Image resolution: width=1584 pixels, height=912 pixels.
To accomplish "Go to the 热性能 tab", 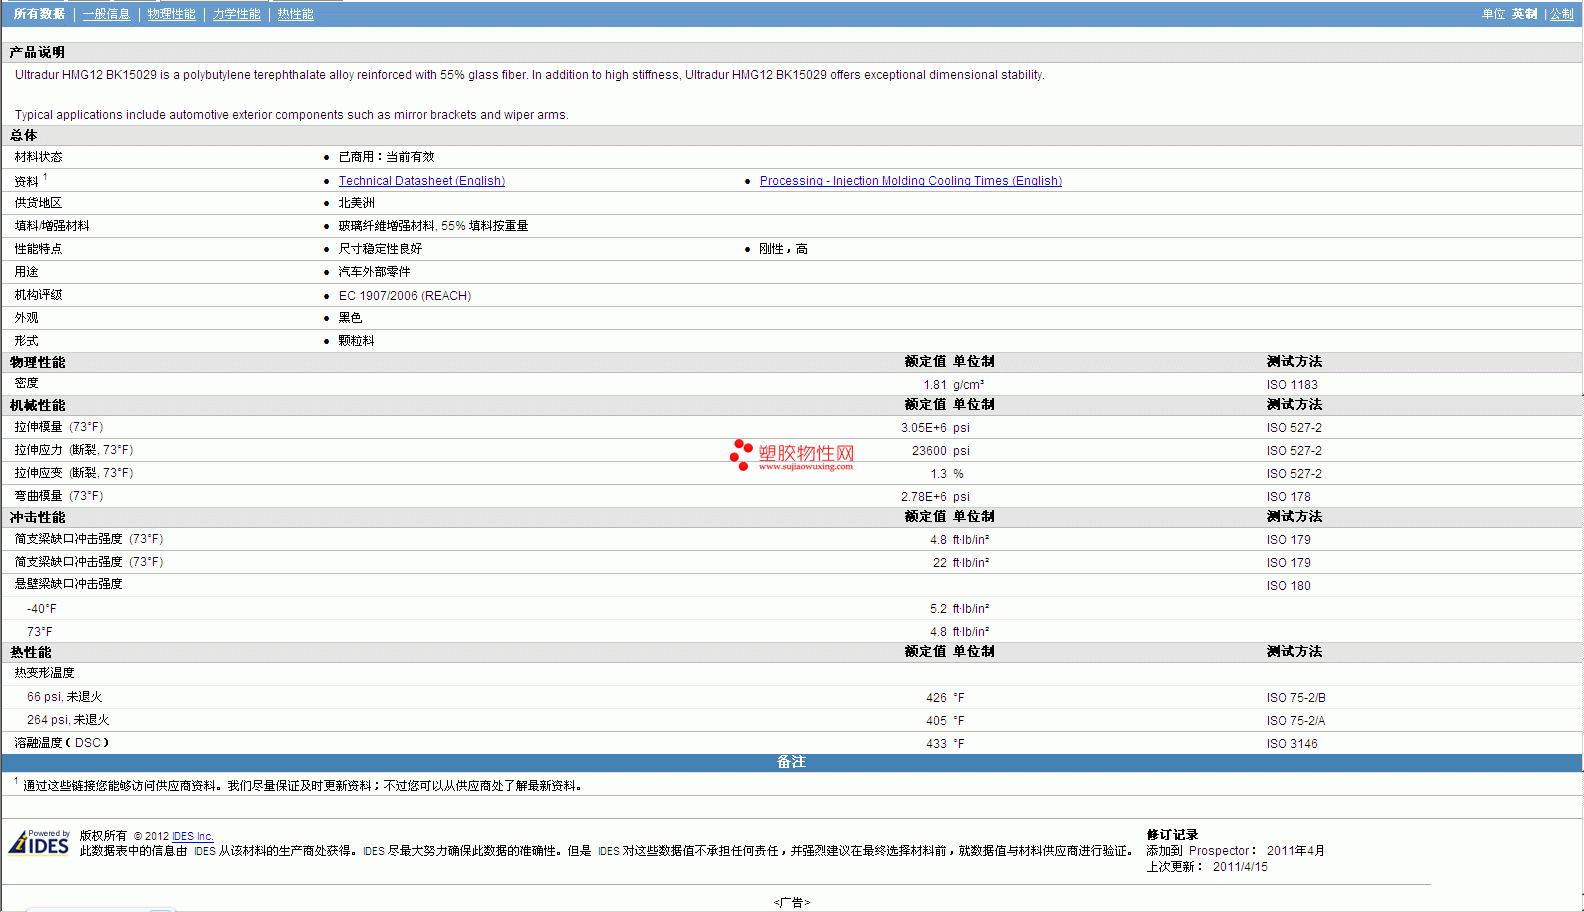I will pyautogui.click(x=295, y=14).
